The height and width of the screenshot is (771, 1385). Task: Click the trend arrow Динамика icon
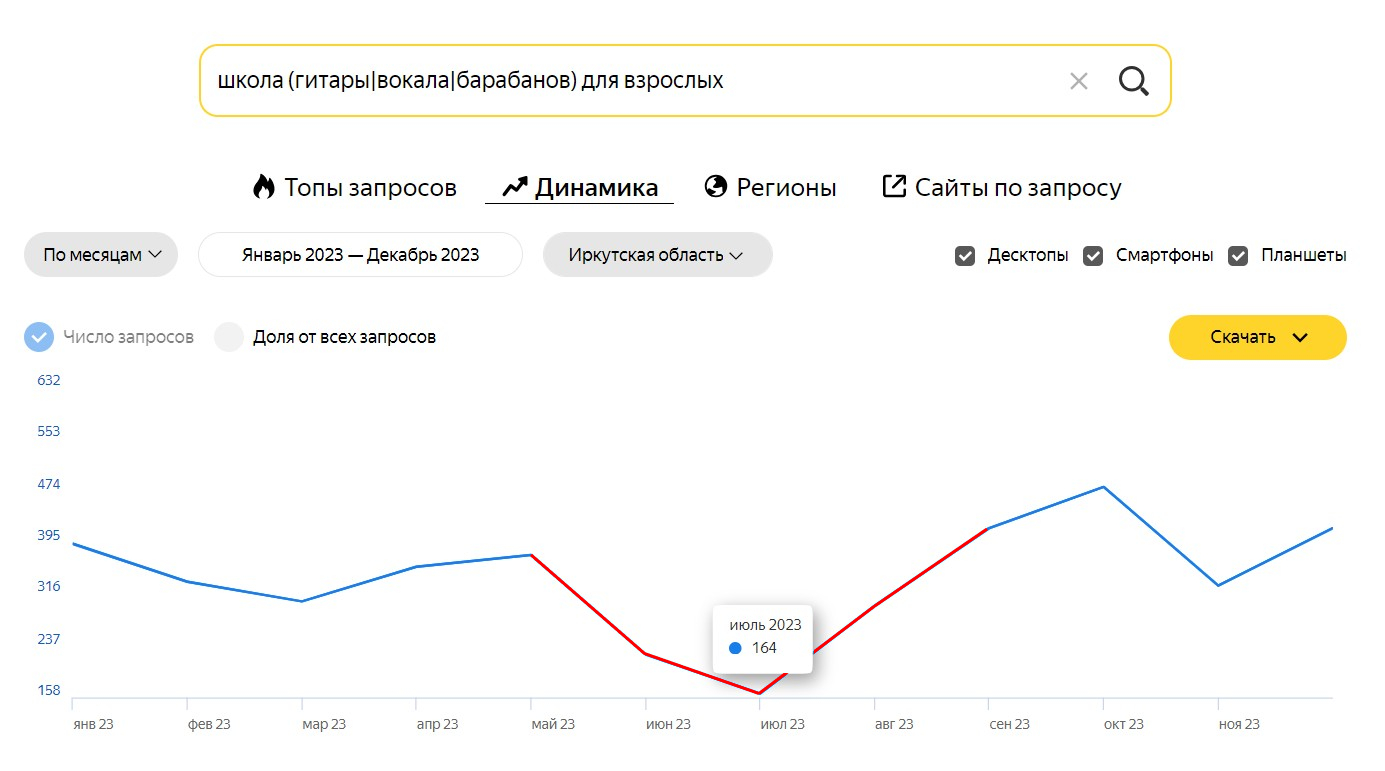pyautogui.click(x=515, y=187)
